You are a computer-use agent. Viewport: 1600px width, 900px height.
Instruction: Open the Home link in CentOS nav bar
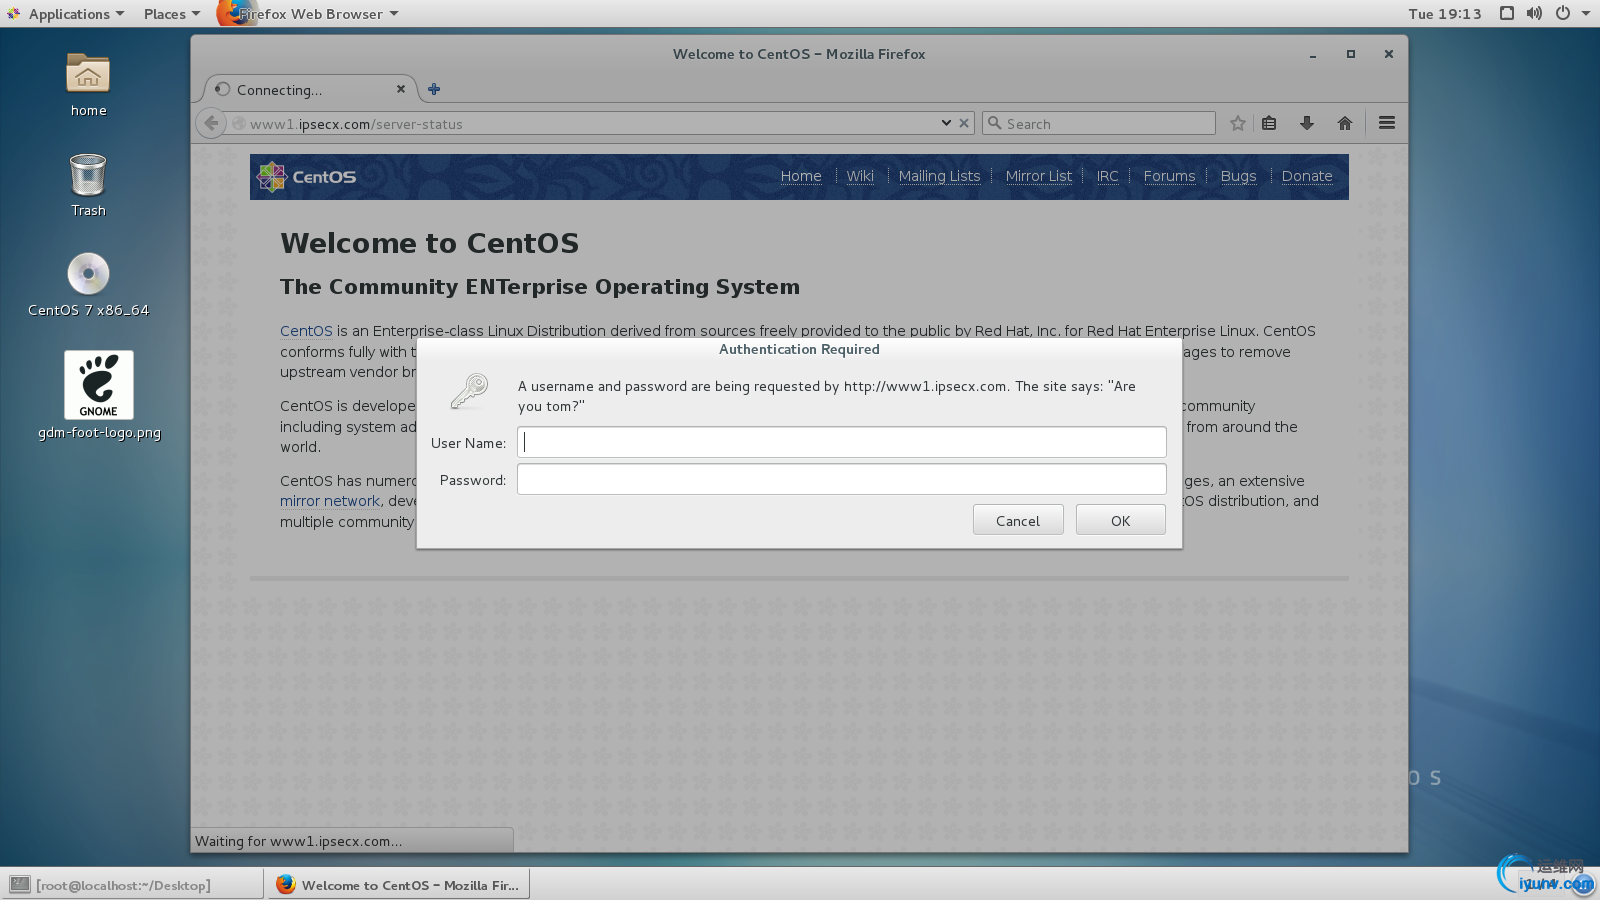click(x=801, y=176)
